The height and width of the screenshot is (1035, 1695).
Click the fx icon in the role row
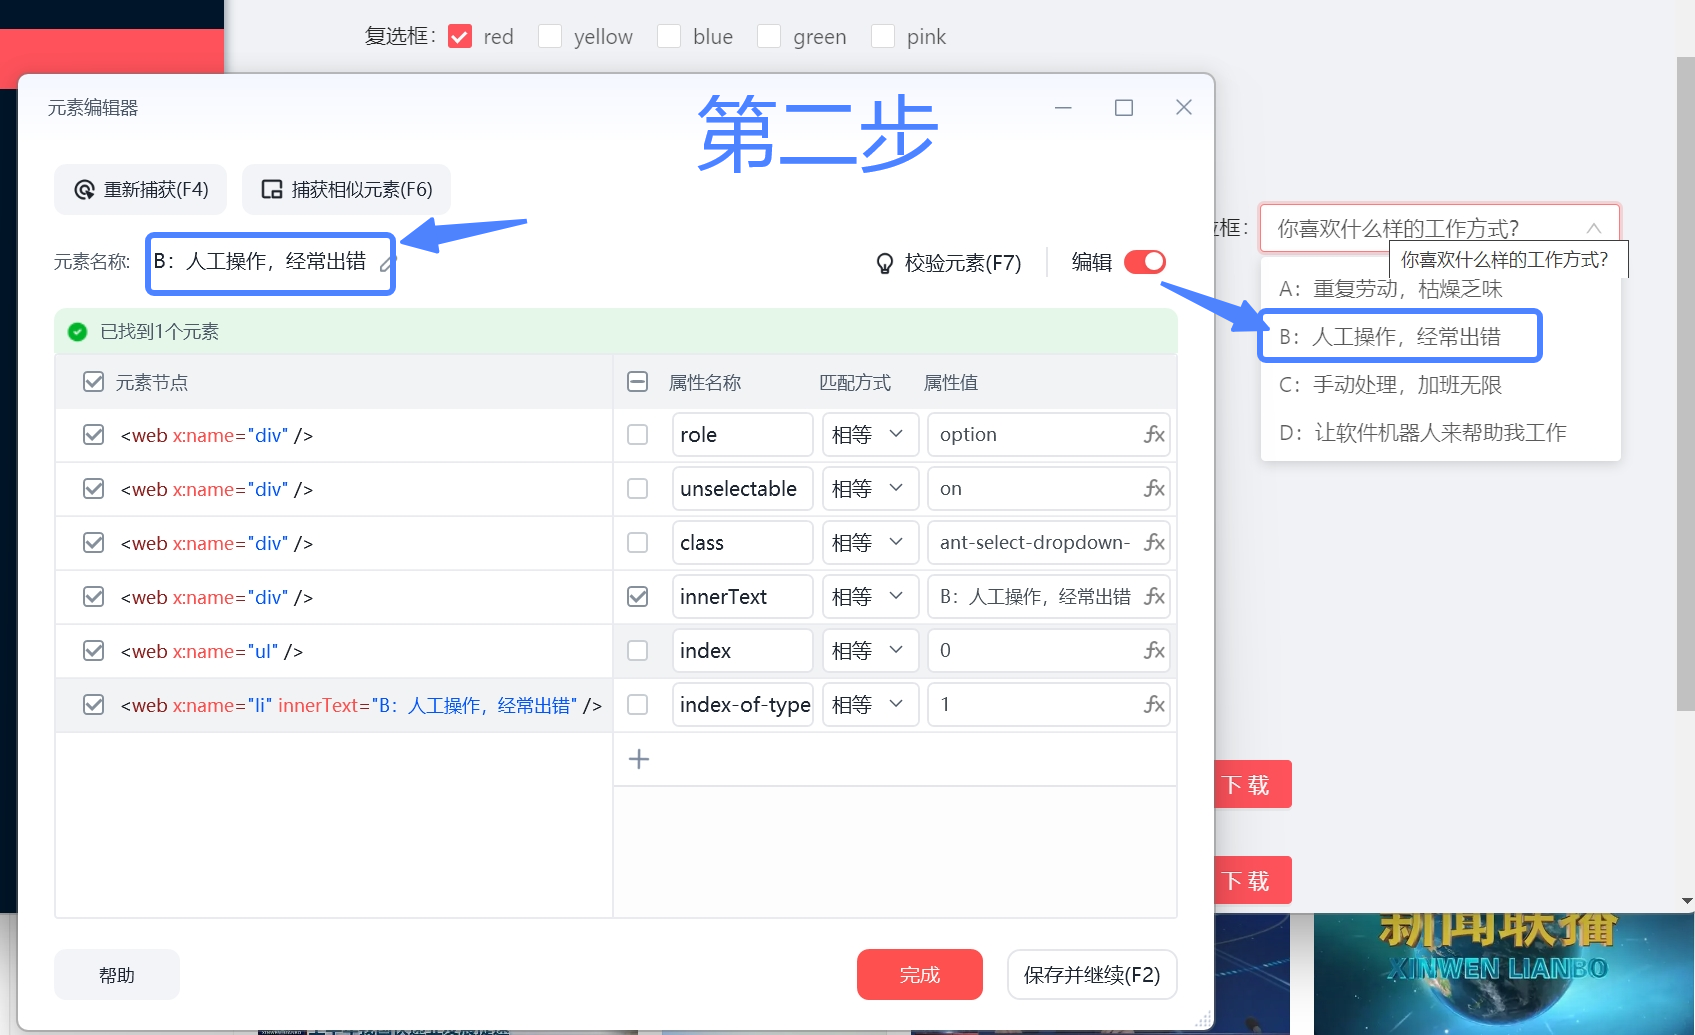[1154, 435]
